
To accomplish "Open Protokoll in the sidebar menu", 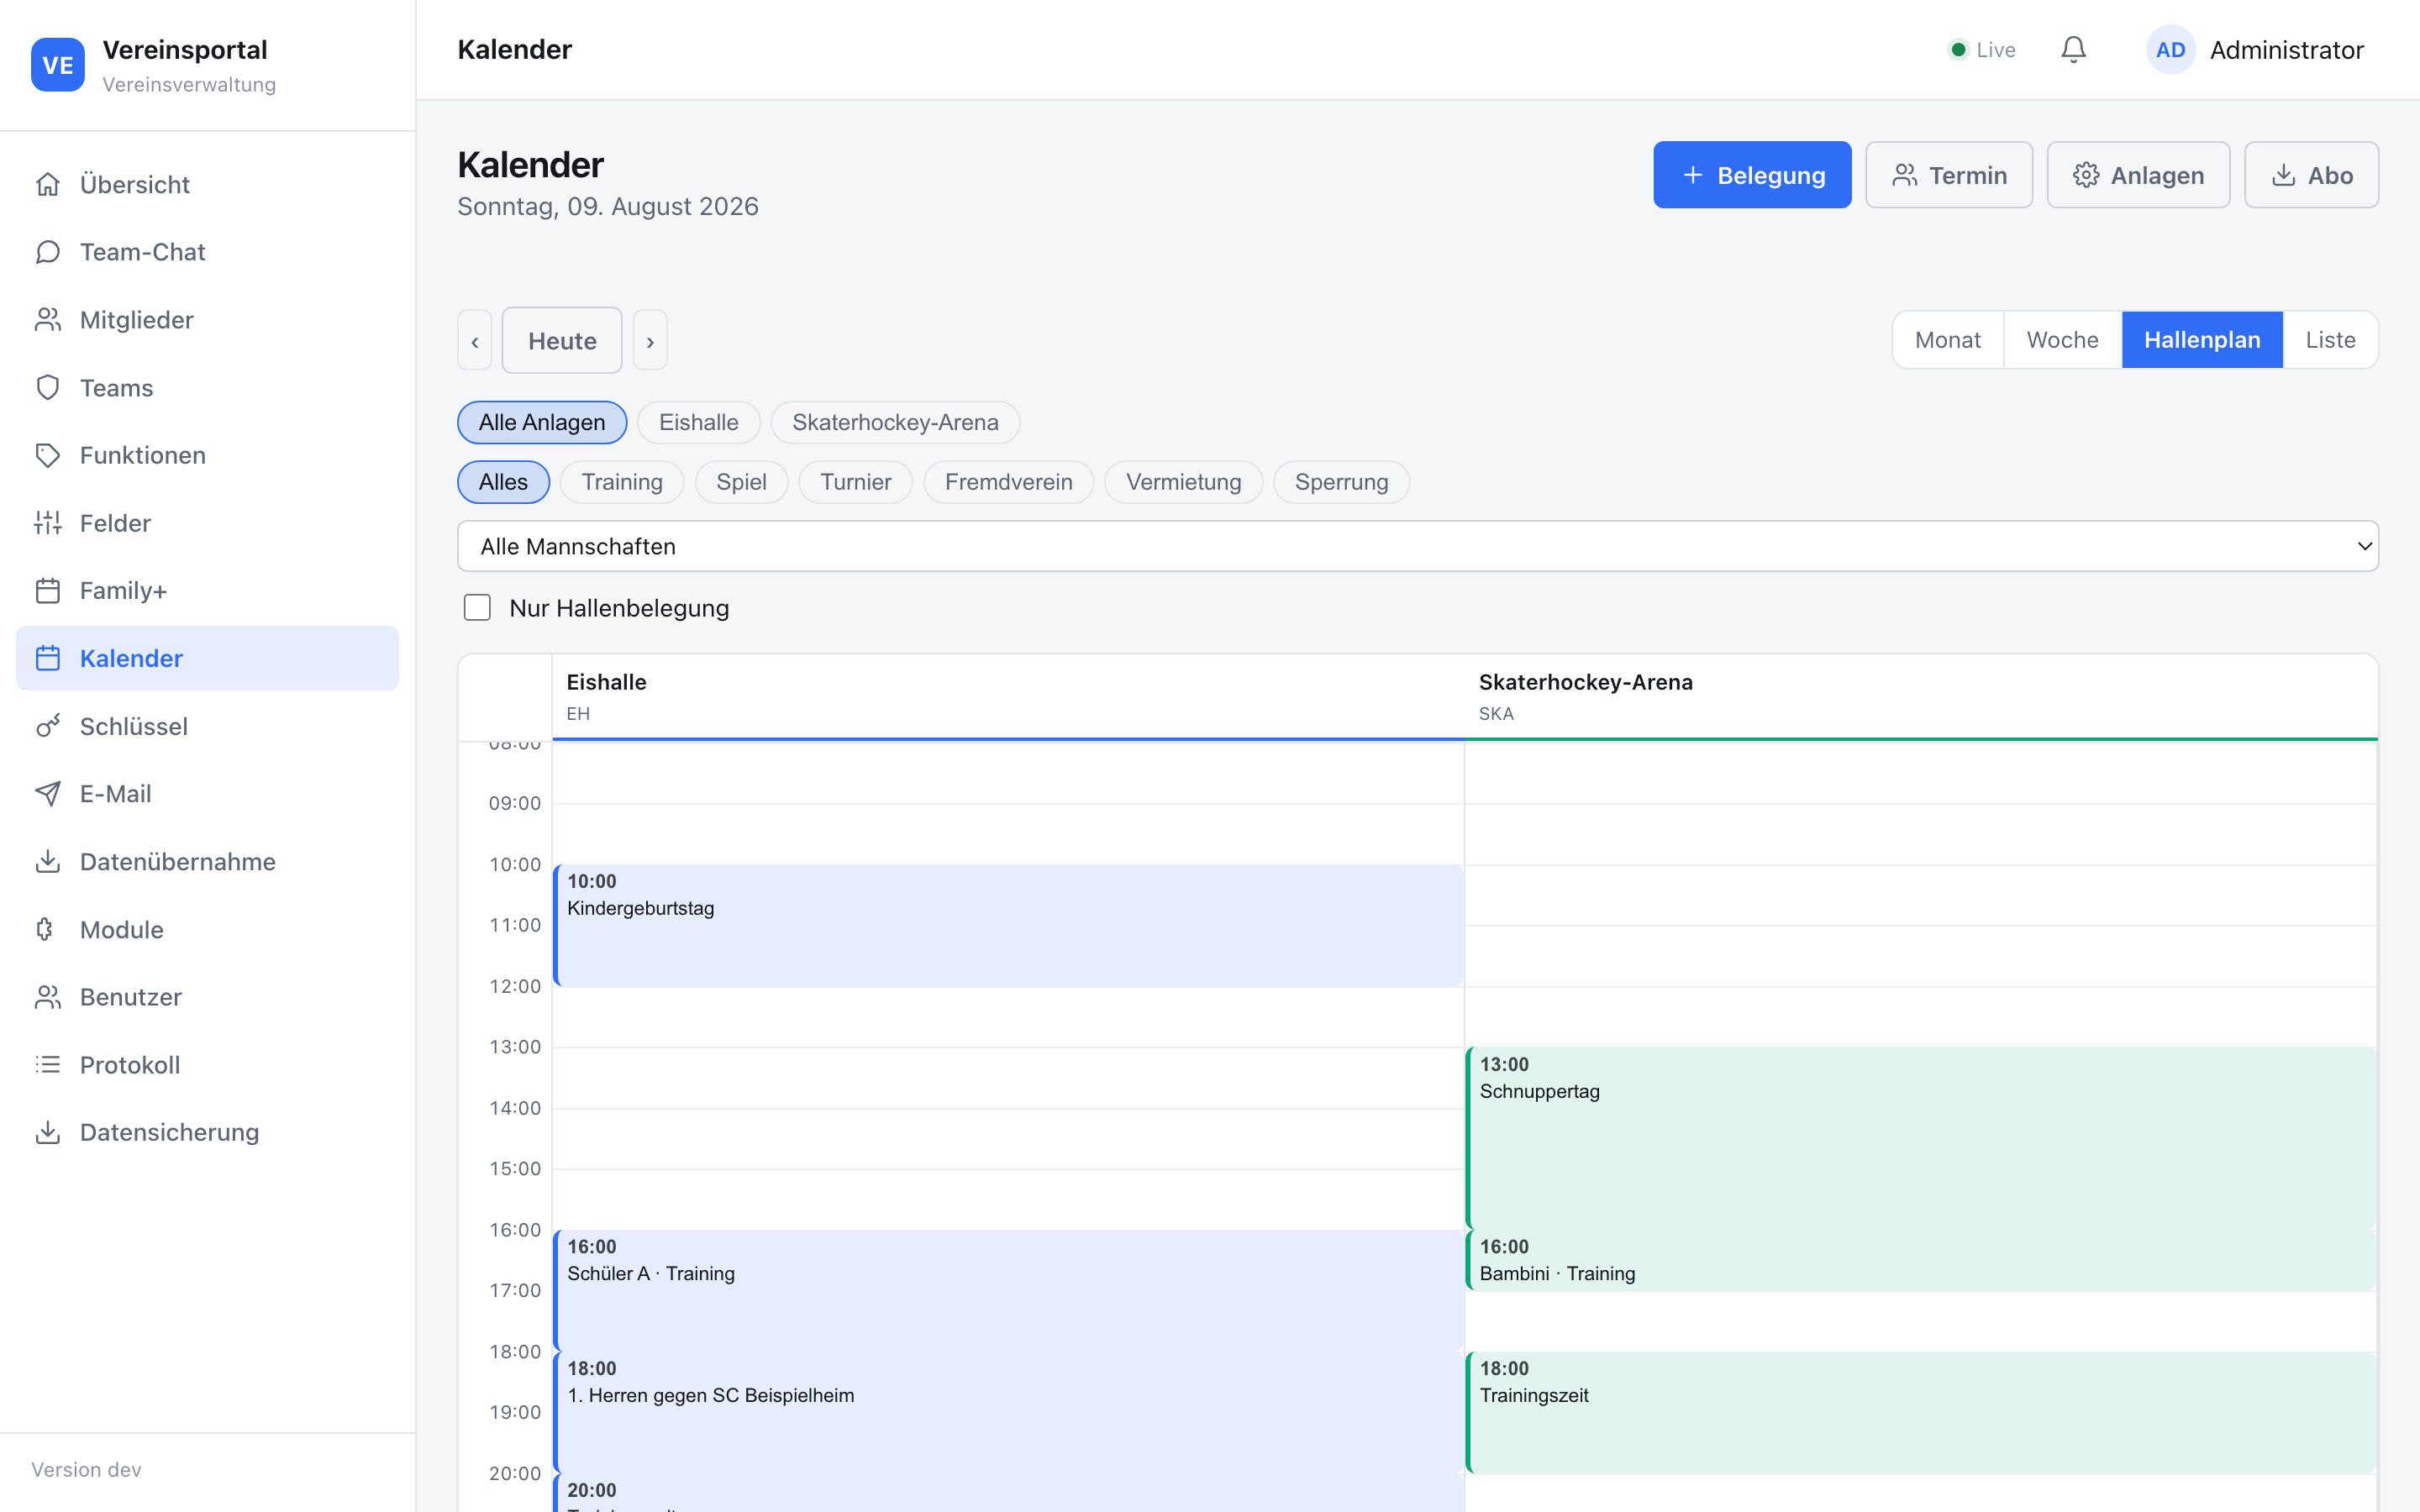I will pos(208,1065).
